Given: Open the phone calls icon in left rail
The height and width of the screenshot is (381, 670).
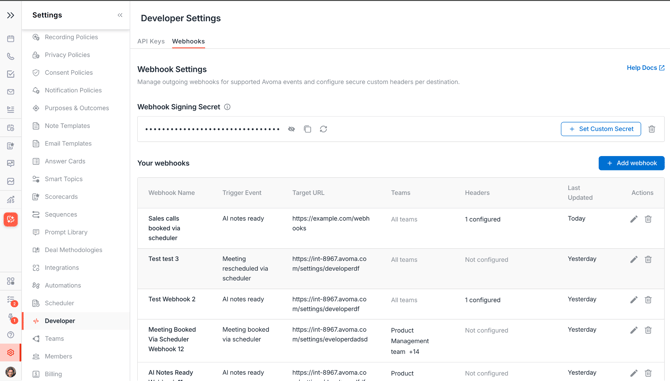Looking at the screenshot, I should [x=11, y=56].
